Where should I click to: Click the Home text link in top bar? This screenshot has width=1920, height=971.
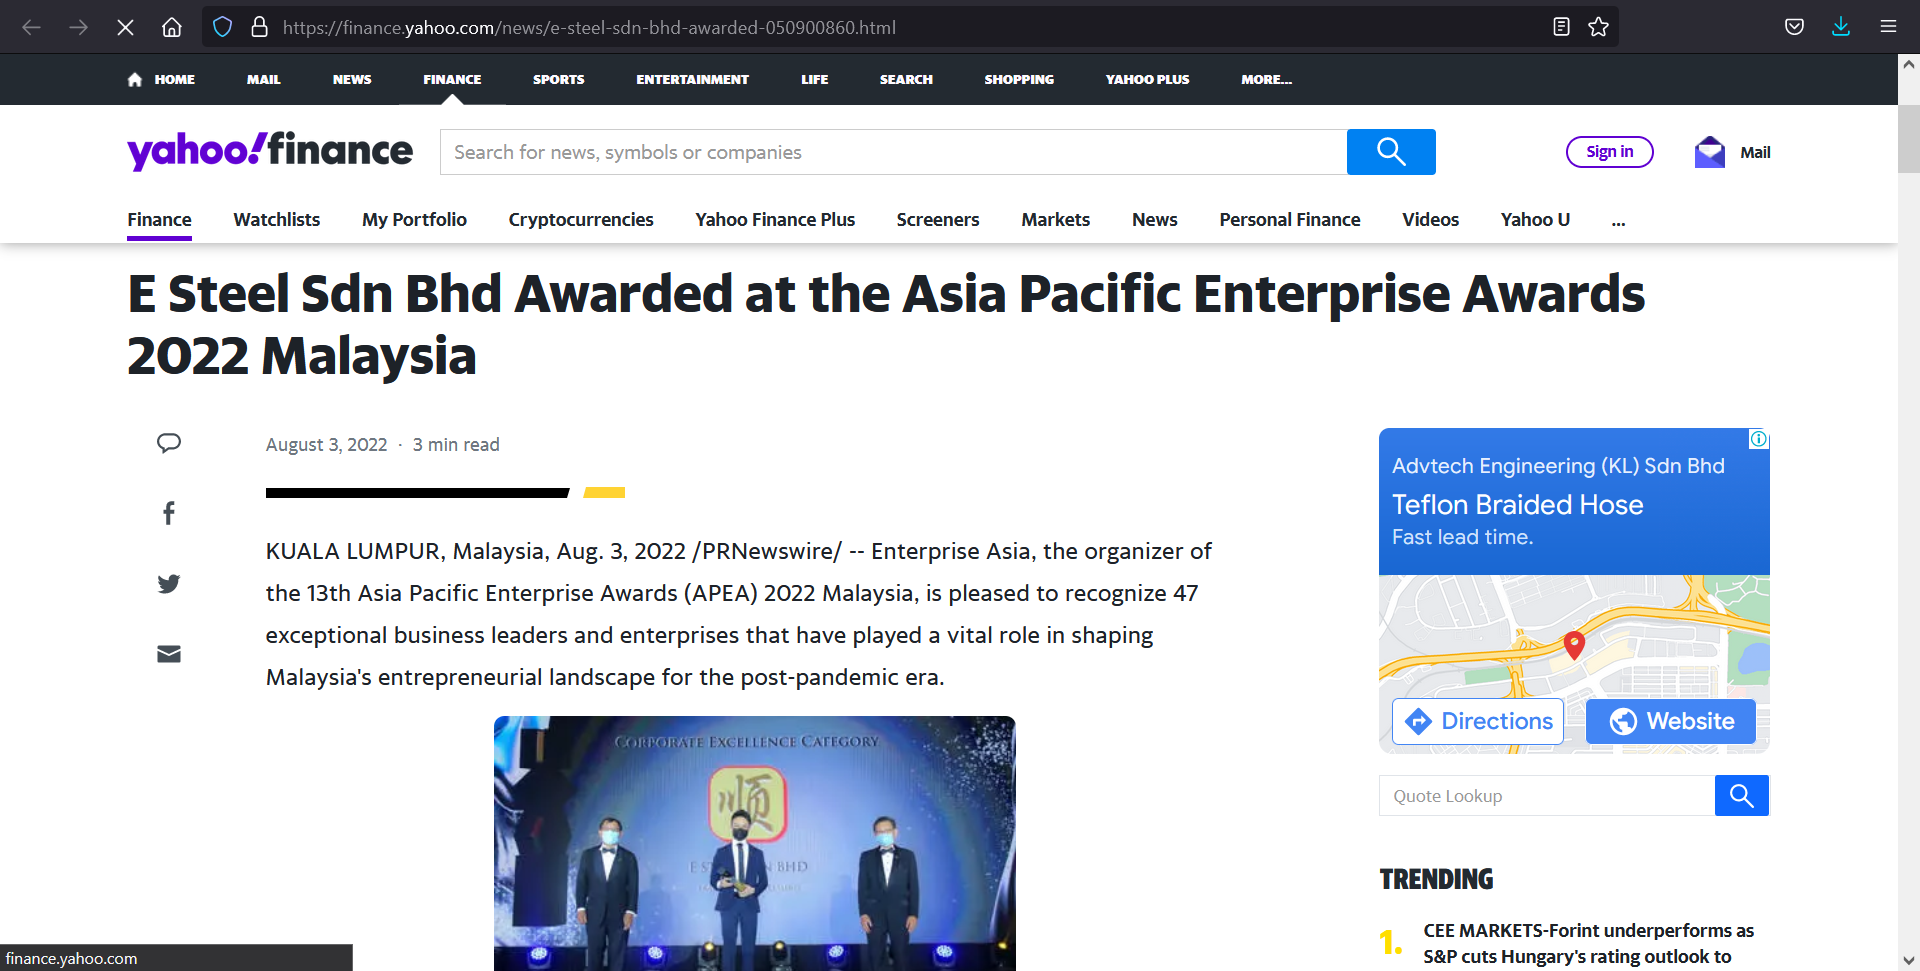pyautogui.click(x=174, y=79)
